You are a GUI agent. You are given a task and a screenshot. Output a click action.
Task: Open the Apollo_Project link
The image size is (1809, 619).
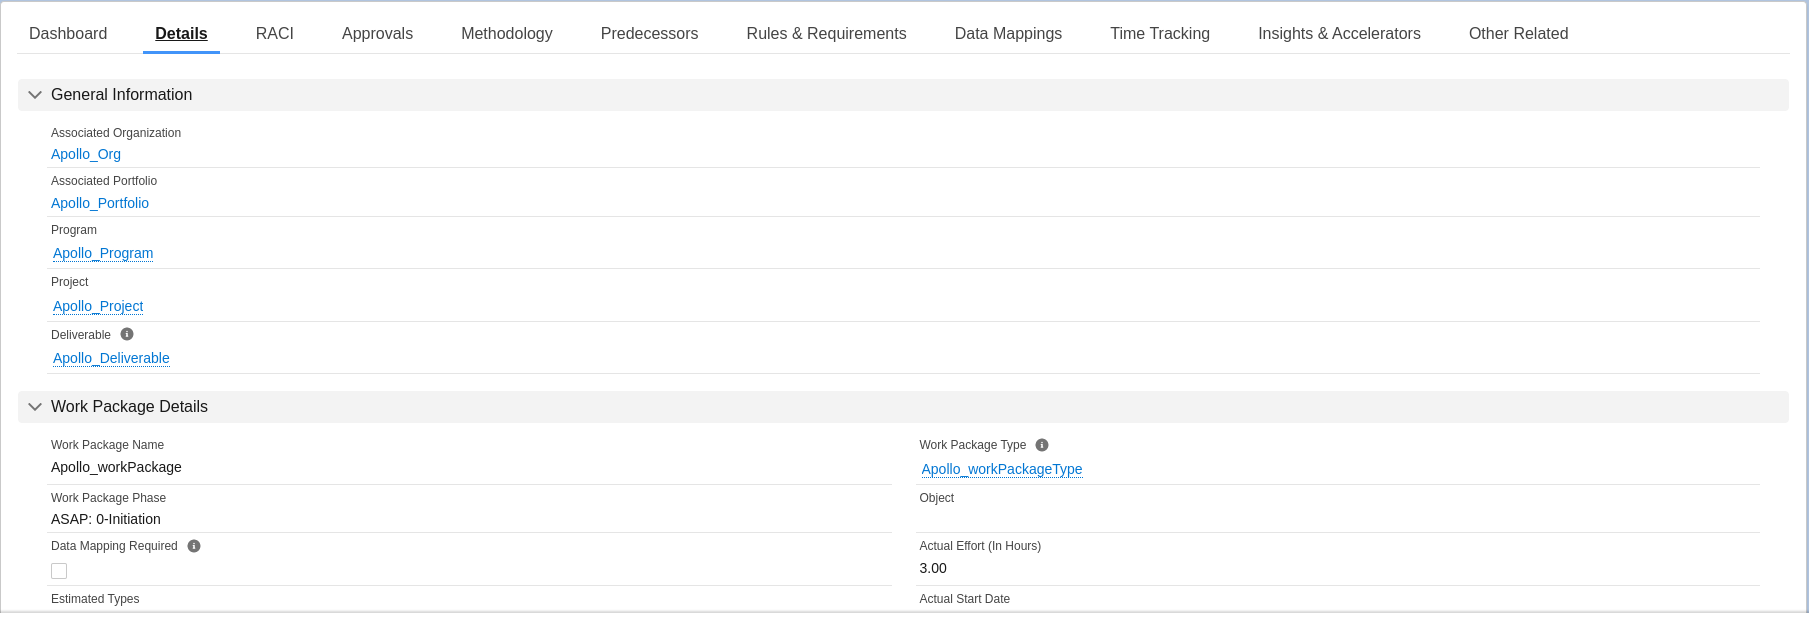(x=98, y=306)
